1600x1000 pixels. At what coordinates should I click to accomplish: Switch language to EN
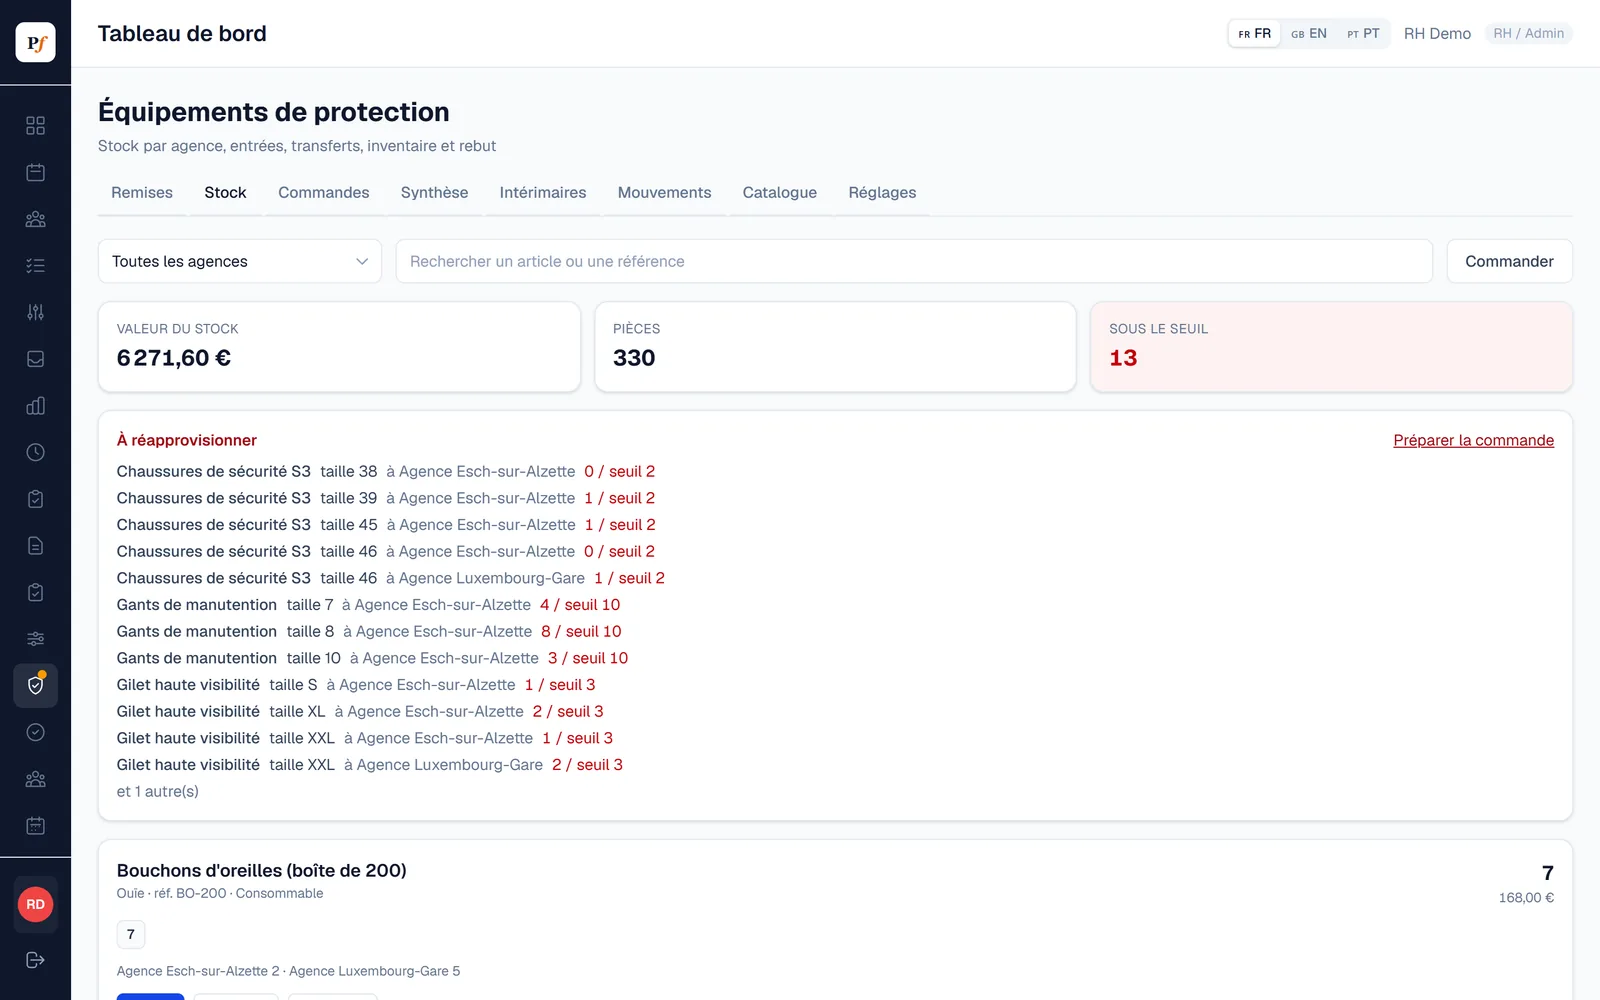tap(1309, 33)
